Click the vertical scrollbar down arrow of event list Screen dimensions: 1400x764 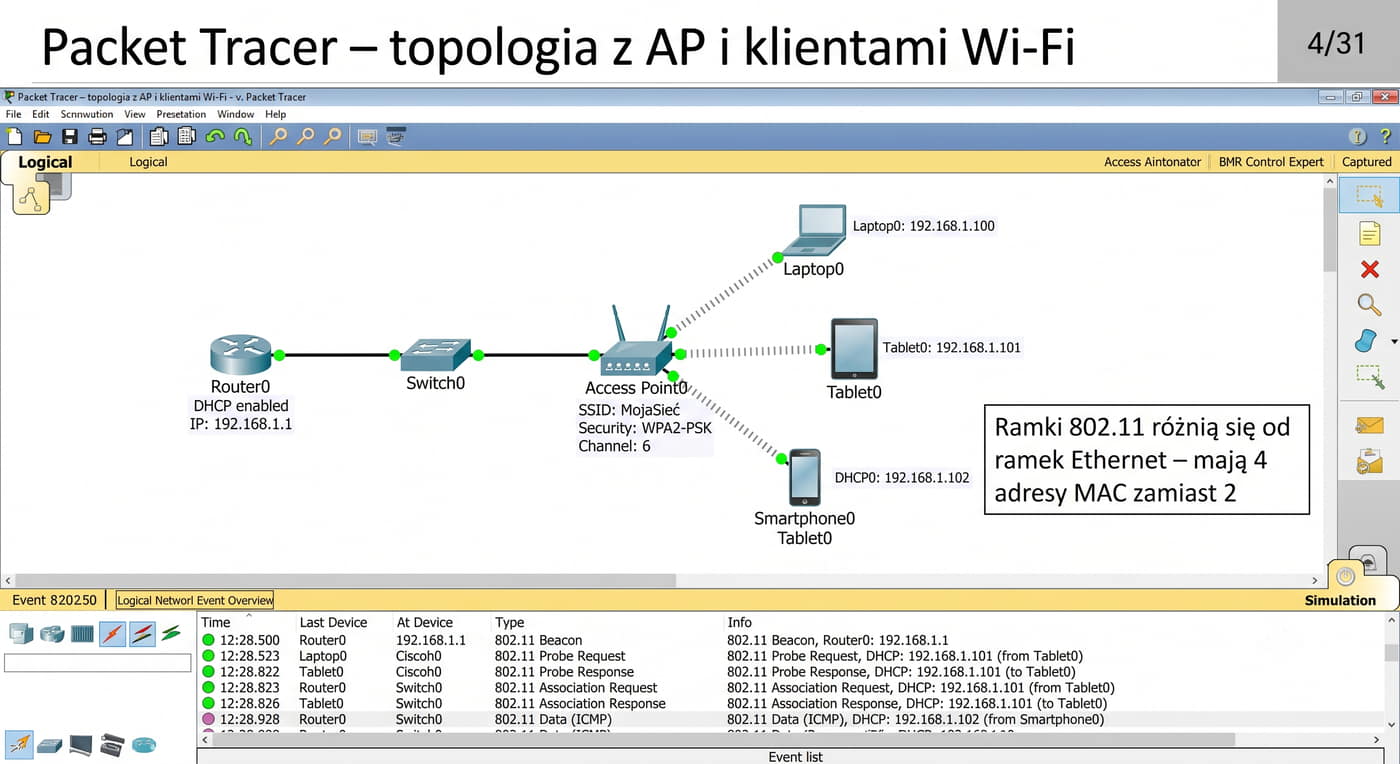point(1391,724)
